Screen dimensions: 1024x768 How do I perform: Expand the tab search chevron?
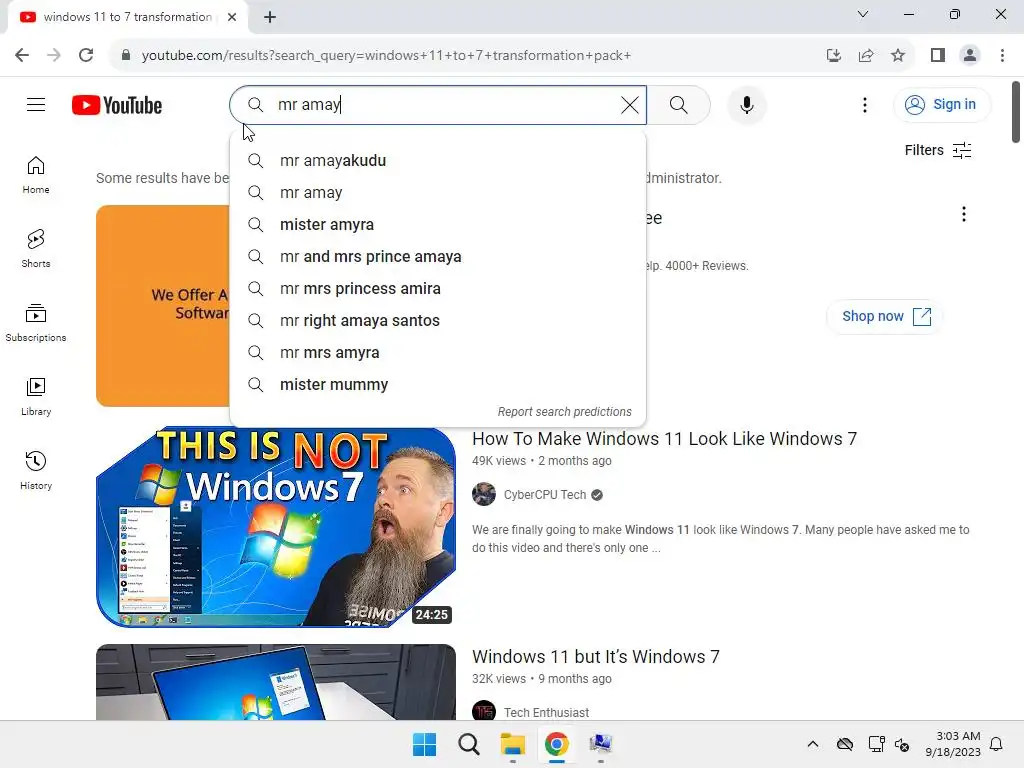pos(863,14)
